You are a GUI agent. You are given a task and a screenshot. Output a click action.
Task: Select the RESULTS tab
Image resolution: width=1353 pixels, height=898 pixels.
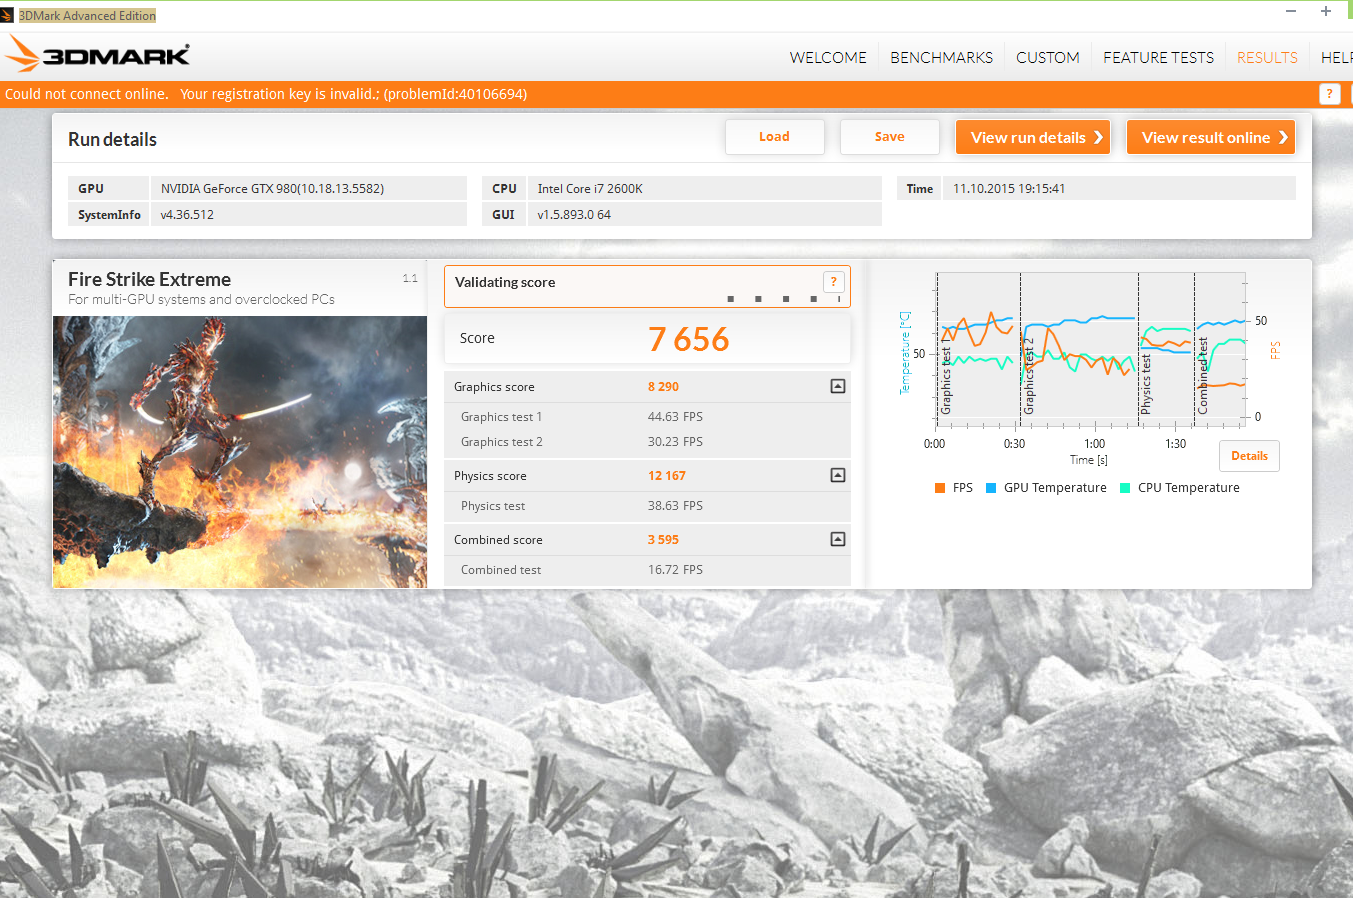[1267, 57]
